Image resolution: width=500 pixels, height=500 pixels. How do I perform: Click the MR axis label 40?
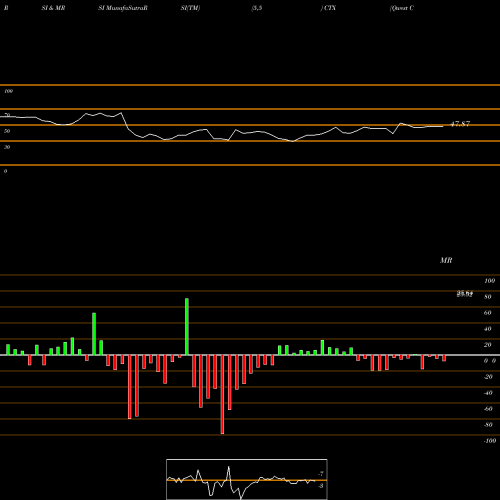(488, 329)
